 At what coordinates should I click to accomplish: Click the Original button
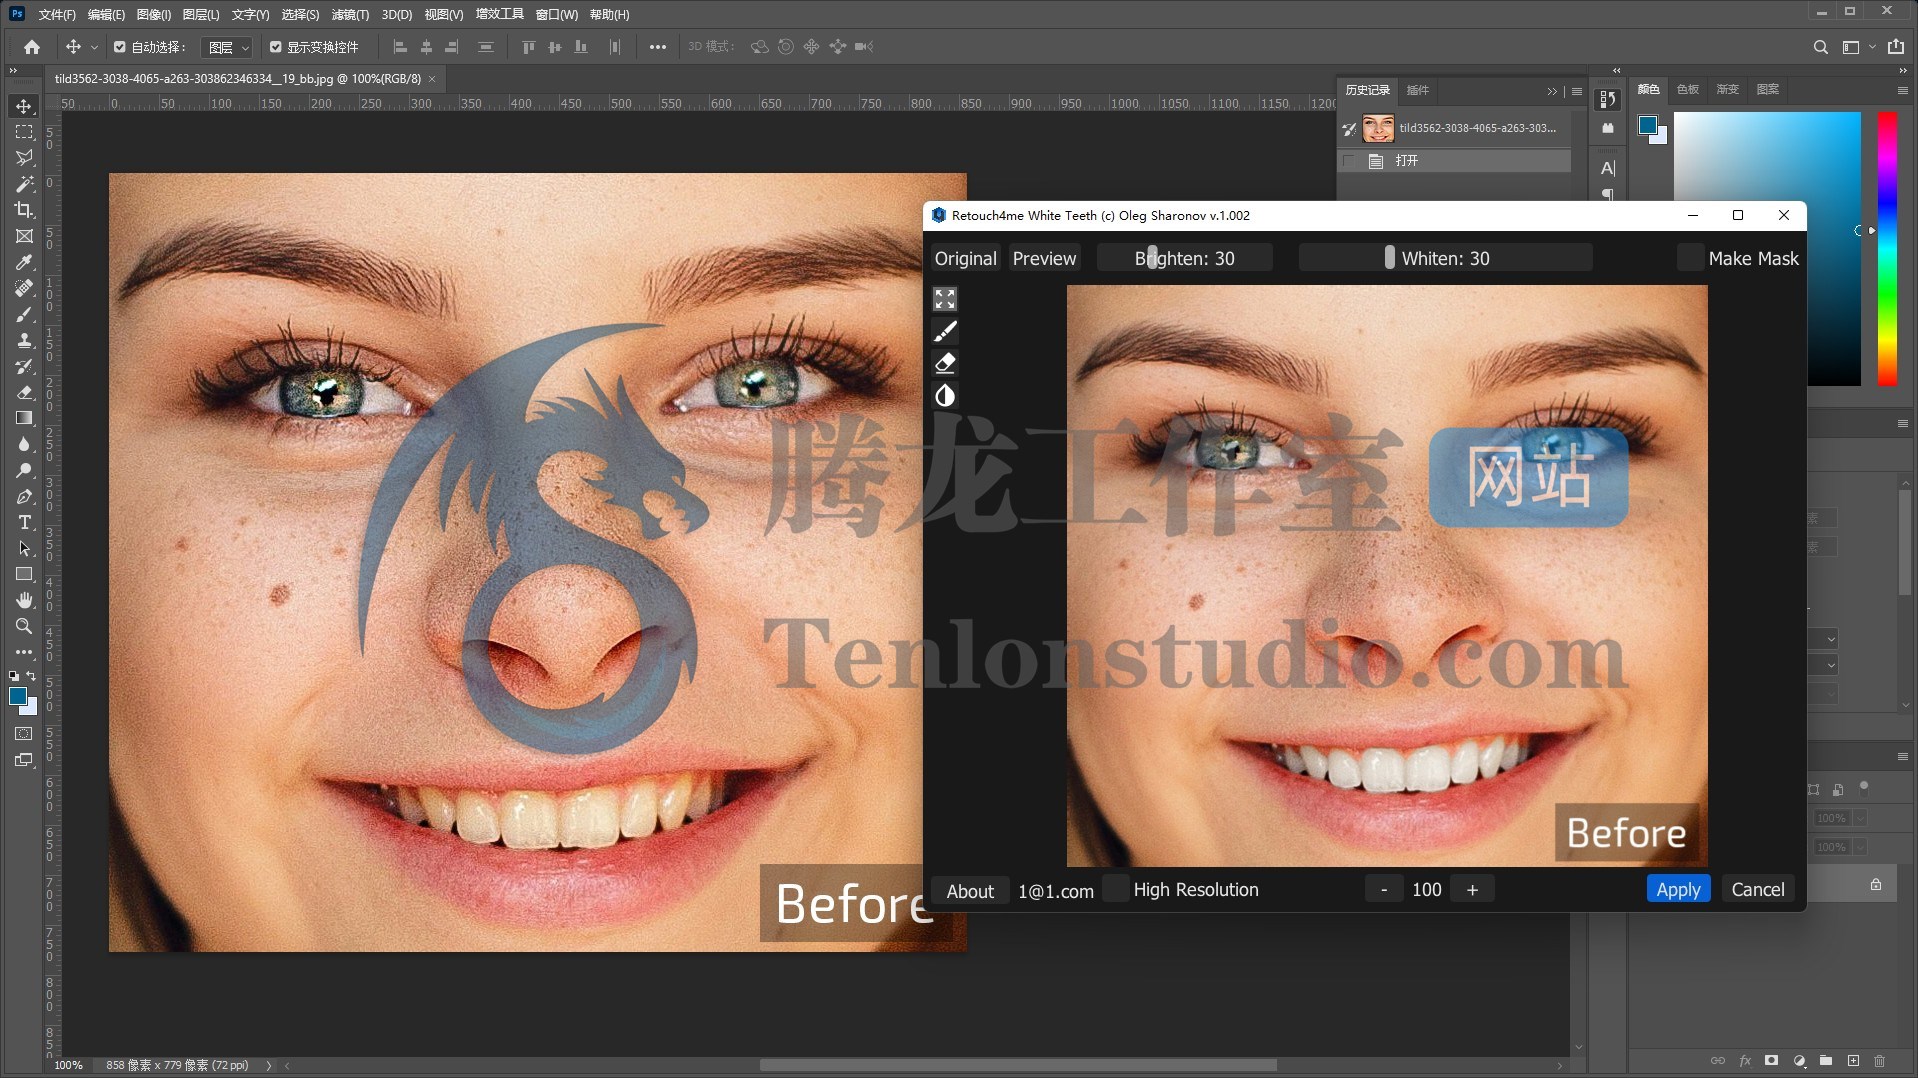pos(965,258)
